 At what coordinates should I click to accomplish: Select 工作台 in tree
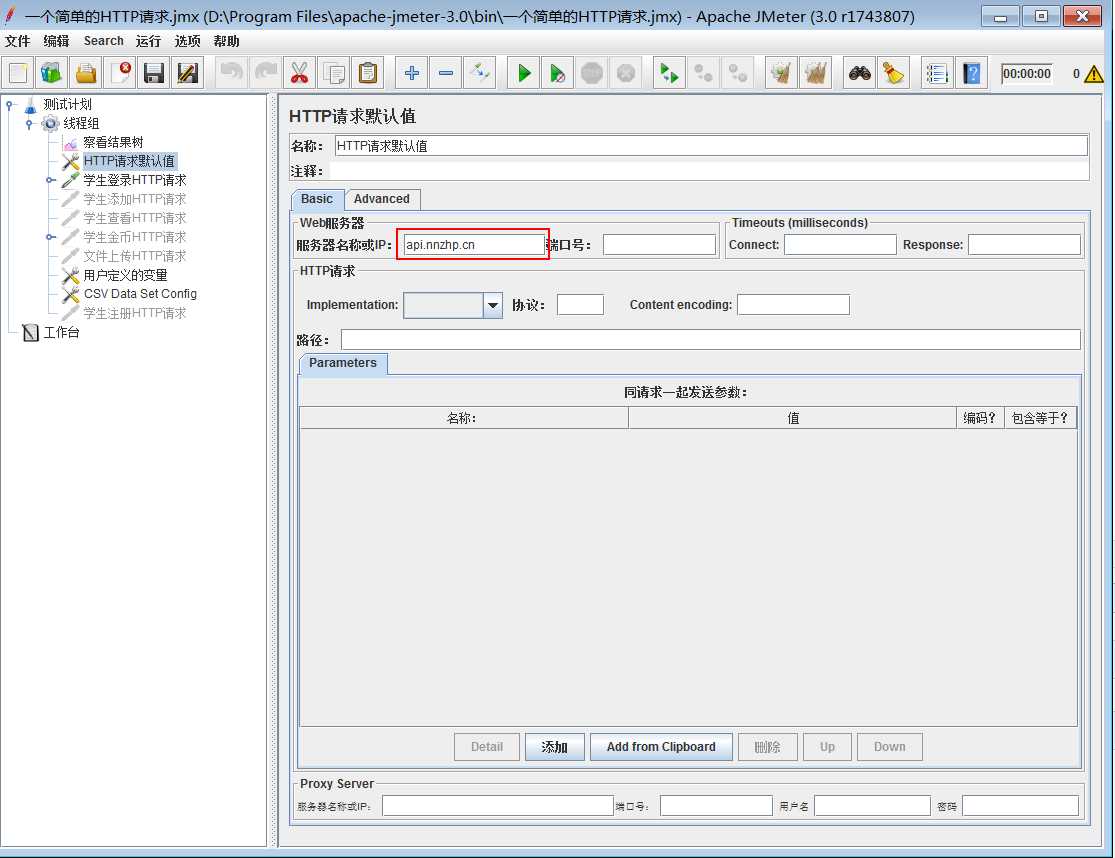pyautogui.click(x=61, y=333)
